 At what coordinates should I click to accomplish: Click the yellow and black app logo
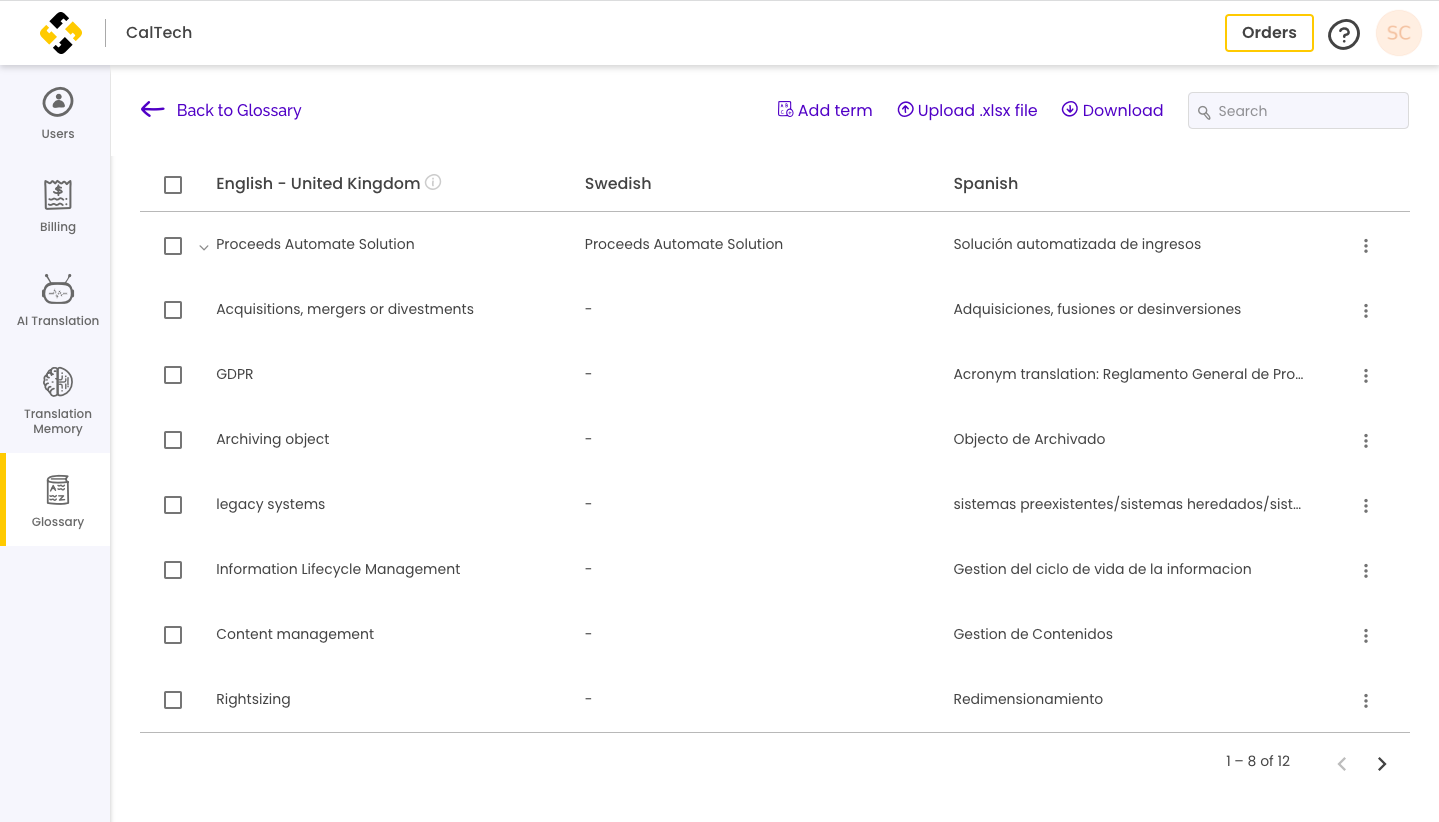click(61, 33)
